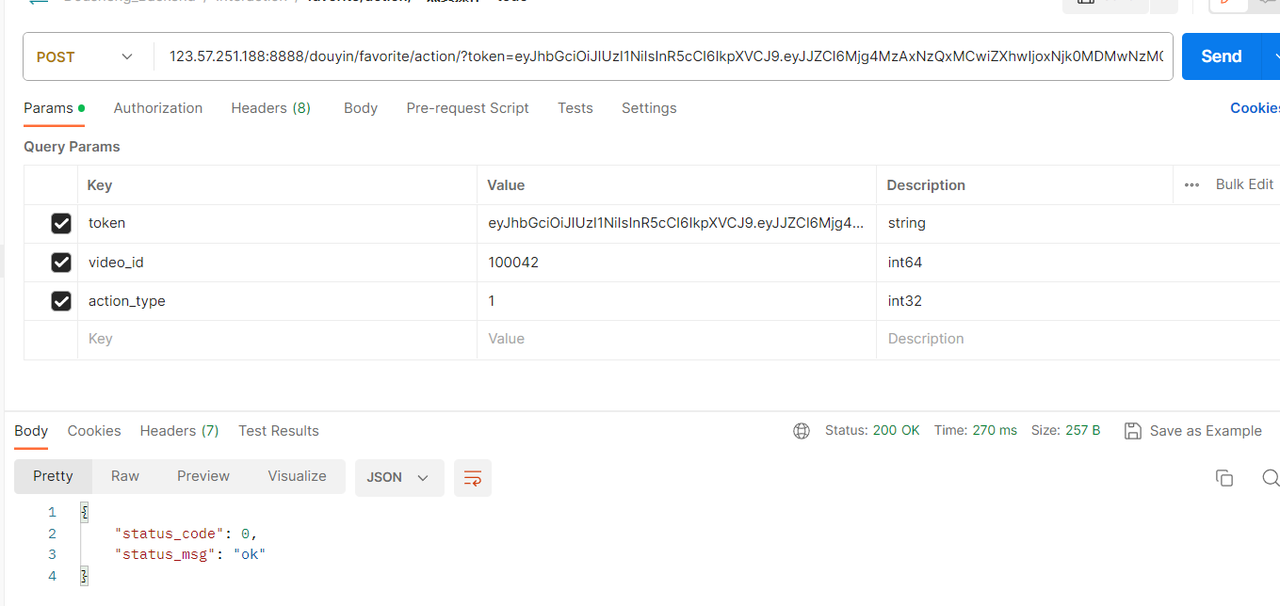The width and height of the screenshot is (1280, 606).
Task: Click Save as Example button
Action: tap(1193, 431)
